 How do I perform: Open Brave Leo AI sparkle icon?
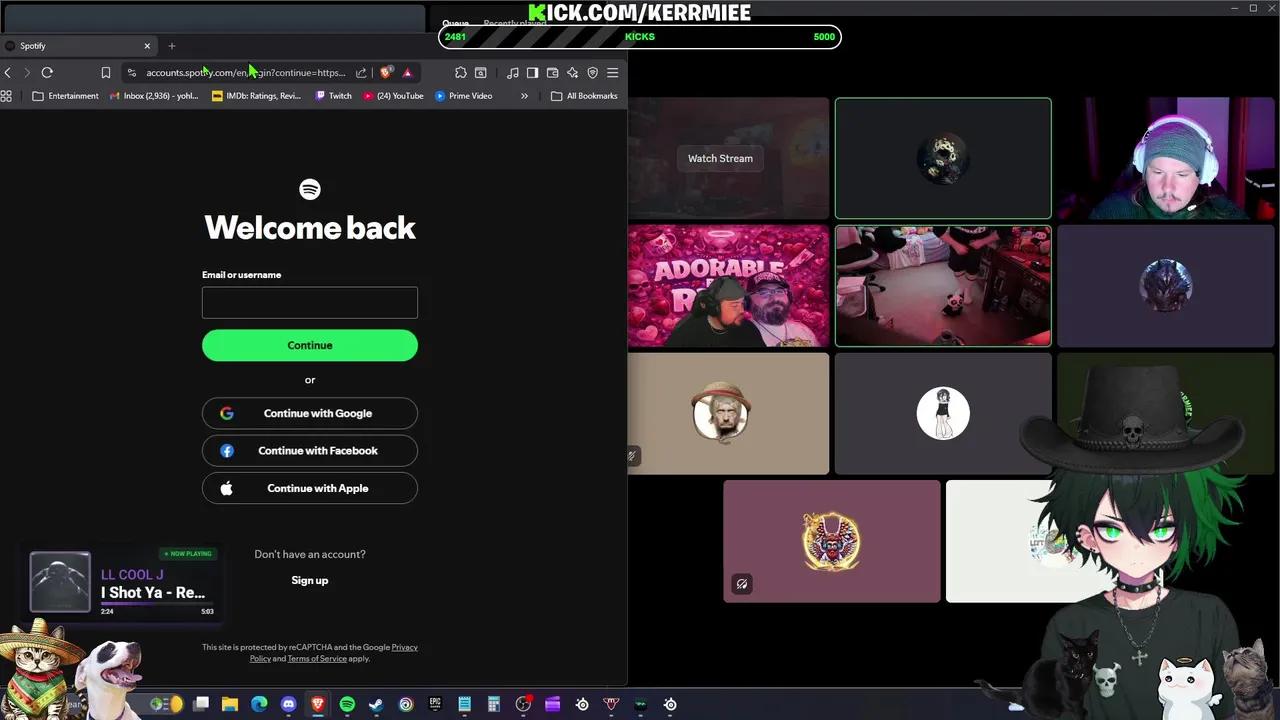572,72
